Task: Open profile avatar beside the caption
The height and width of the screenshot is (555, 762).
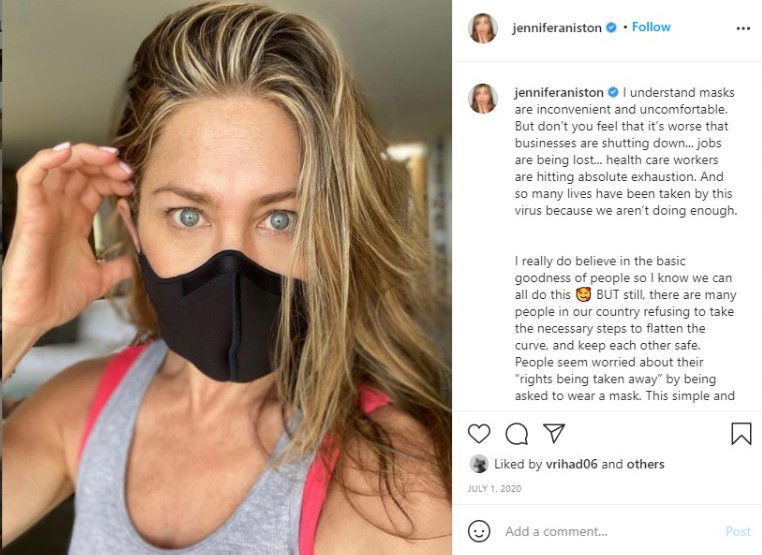Action: [483, 98]
